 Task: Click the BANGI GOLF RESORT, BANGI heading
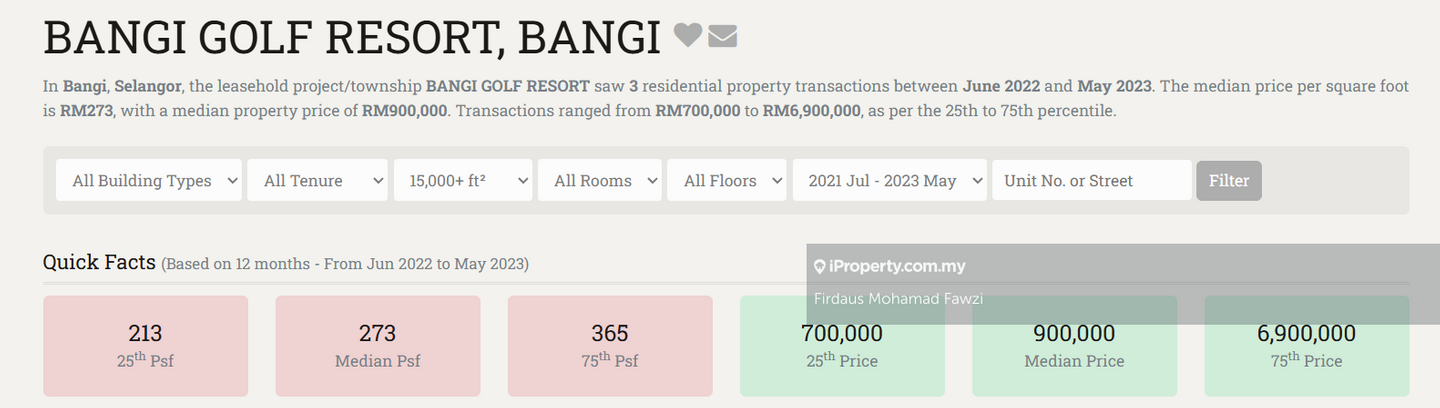coord(351,38)
